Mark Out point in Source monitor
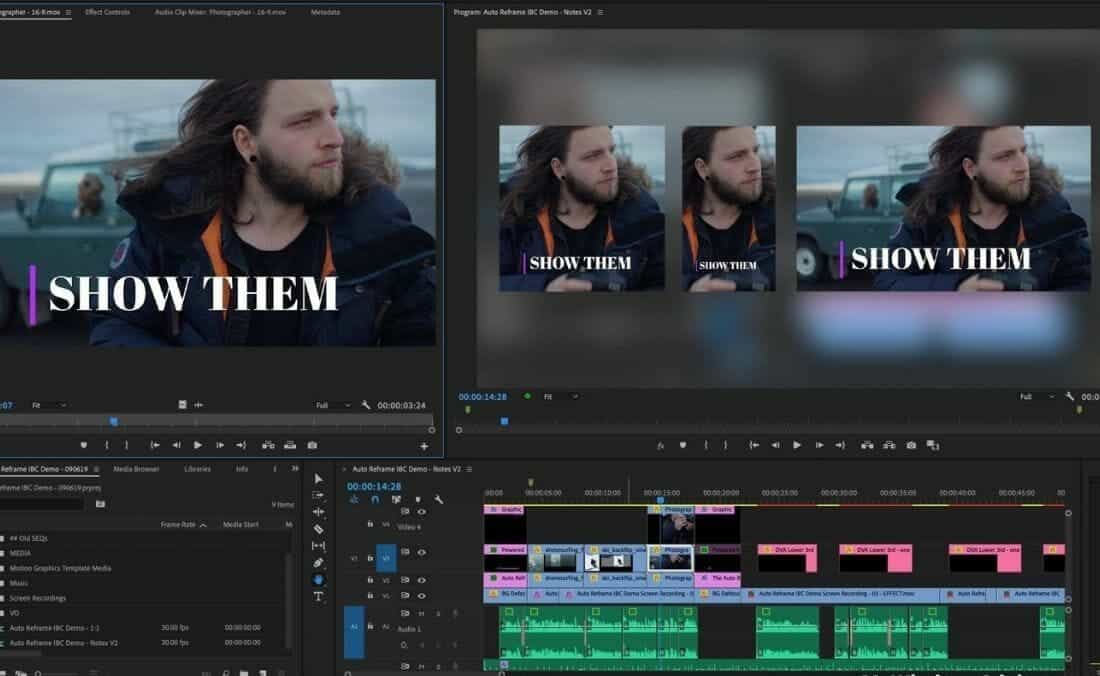The height and width of the screenshot is (676, 1100). (x=126, y=445)
